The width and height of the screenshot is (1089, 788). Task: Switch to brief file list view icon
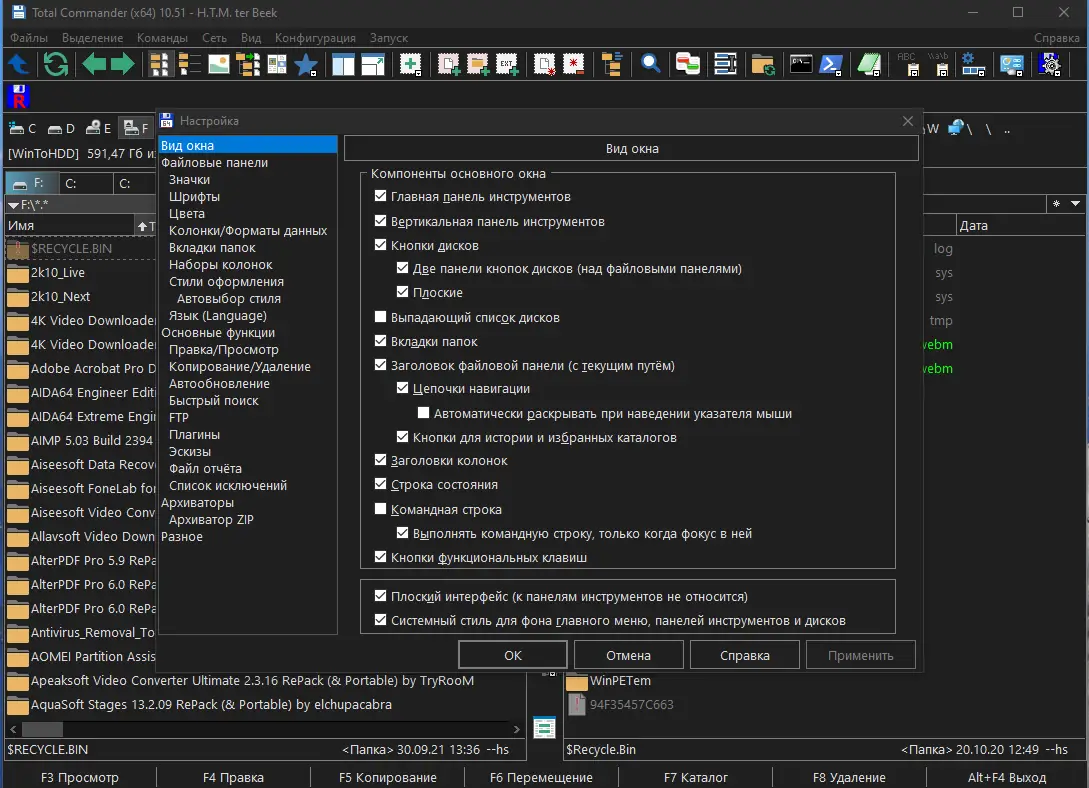pos(159,65)
